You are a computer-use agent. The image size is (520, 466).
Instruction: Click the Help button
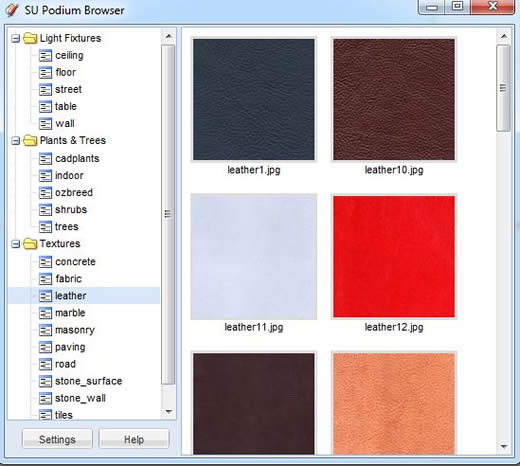[134, 439]
